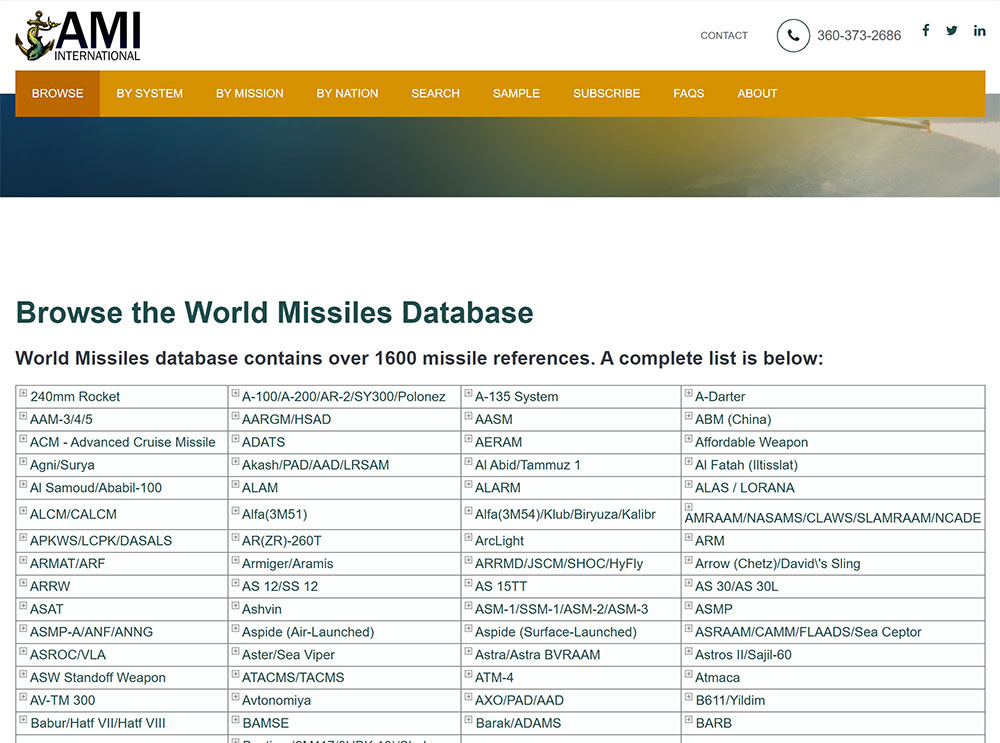This screenshot has width=1000, height=743.
Task: Click the AR(ZR)-260T missile text
Action: coord(281,541)
